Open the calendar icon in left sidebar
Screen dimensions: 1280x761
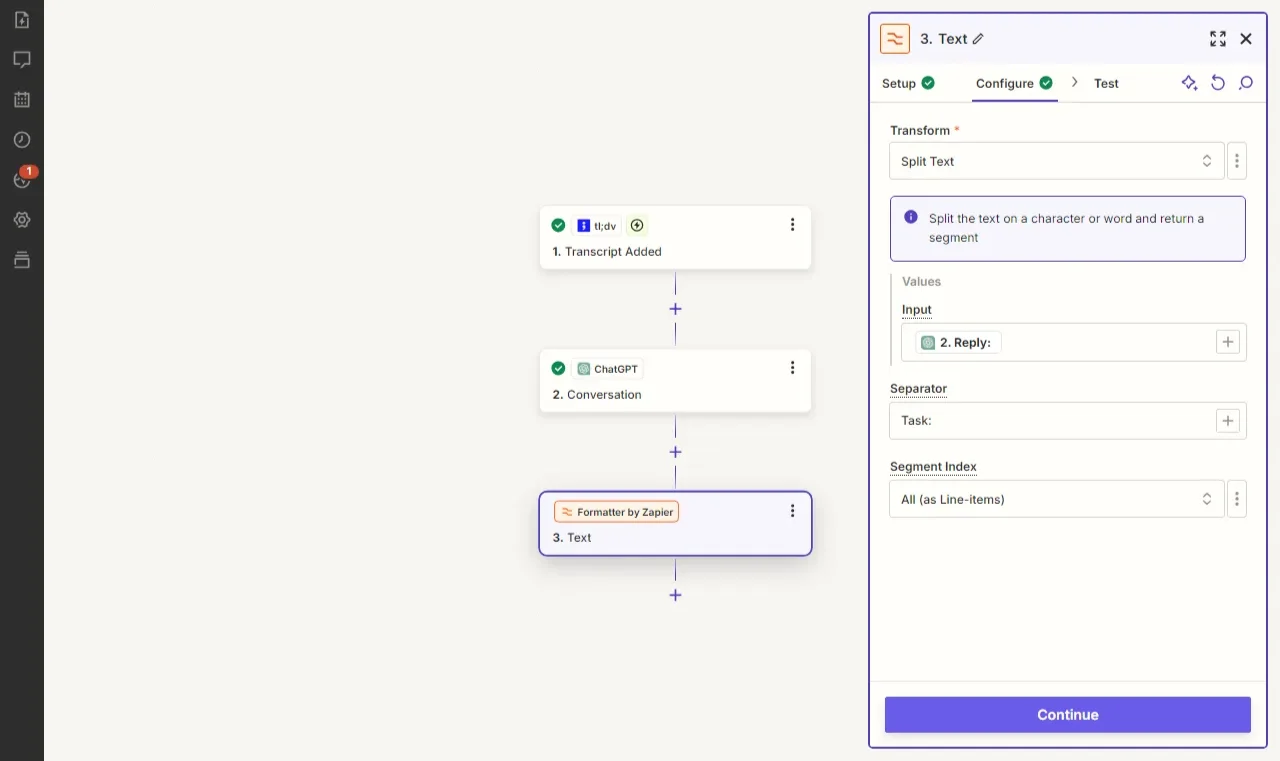[22, 99]
